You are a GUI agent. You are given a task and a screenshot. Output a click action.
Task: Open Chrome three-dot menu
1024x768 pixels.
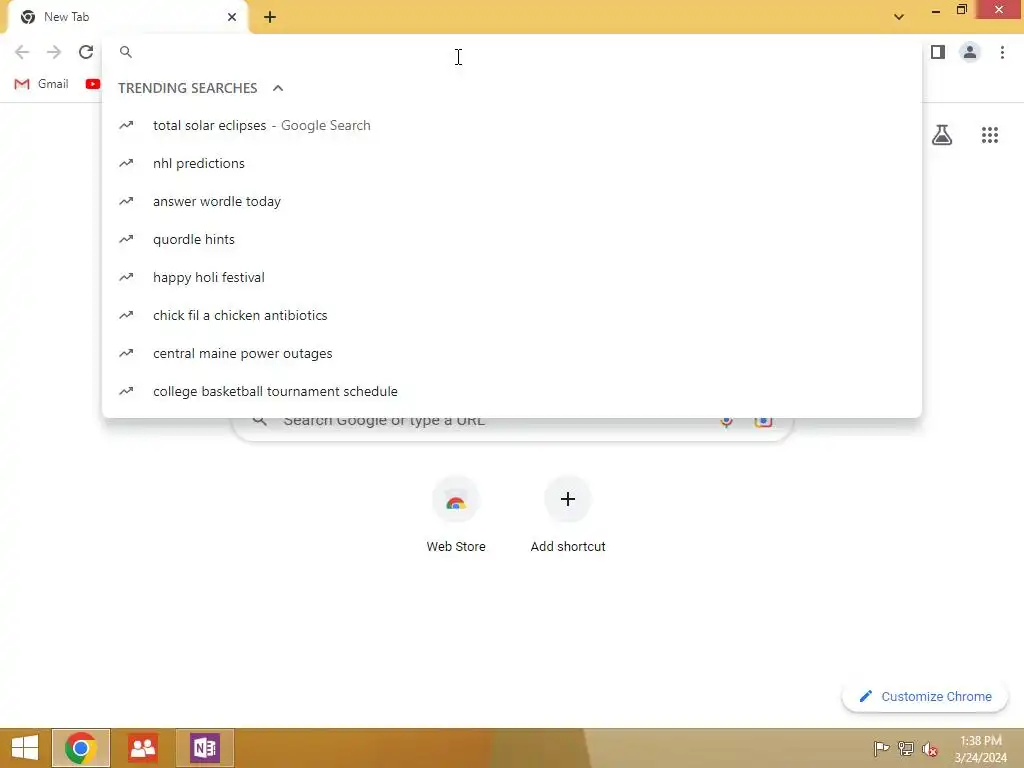(1002, 52)
